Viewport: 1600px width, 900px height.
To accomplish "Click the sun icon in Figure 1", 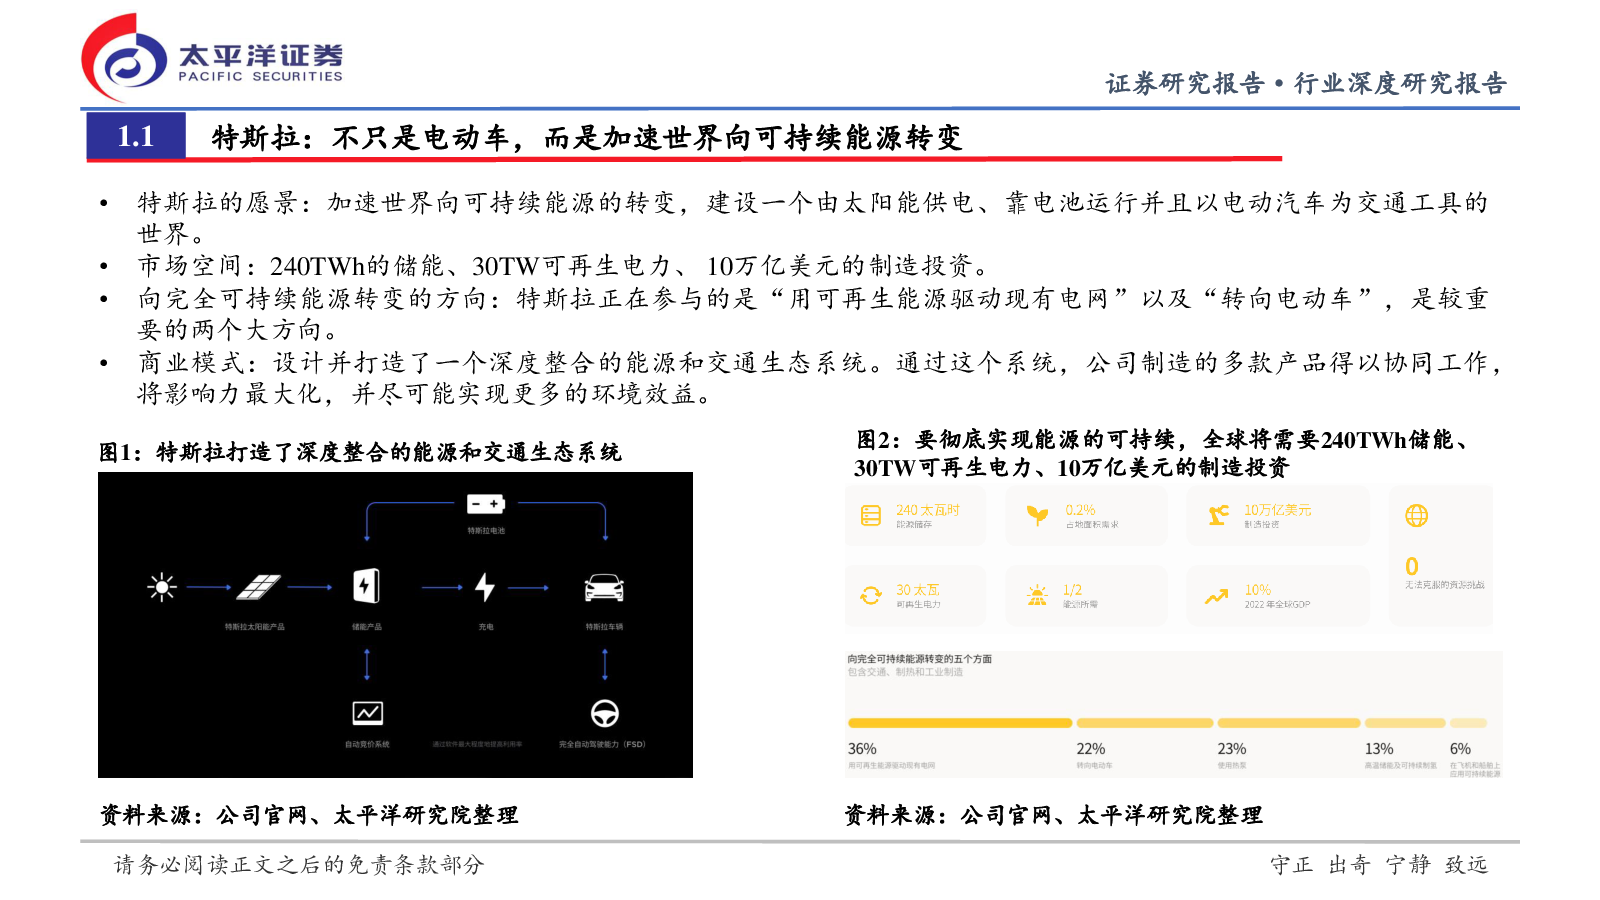I will pos(161,587).
